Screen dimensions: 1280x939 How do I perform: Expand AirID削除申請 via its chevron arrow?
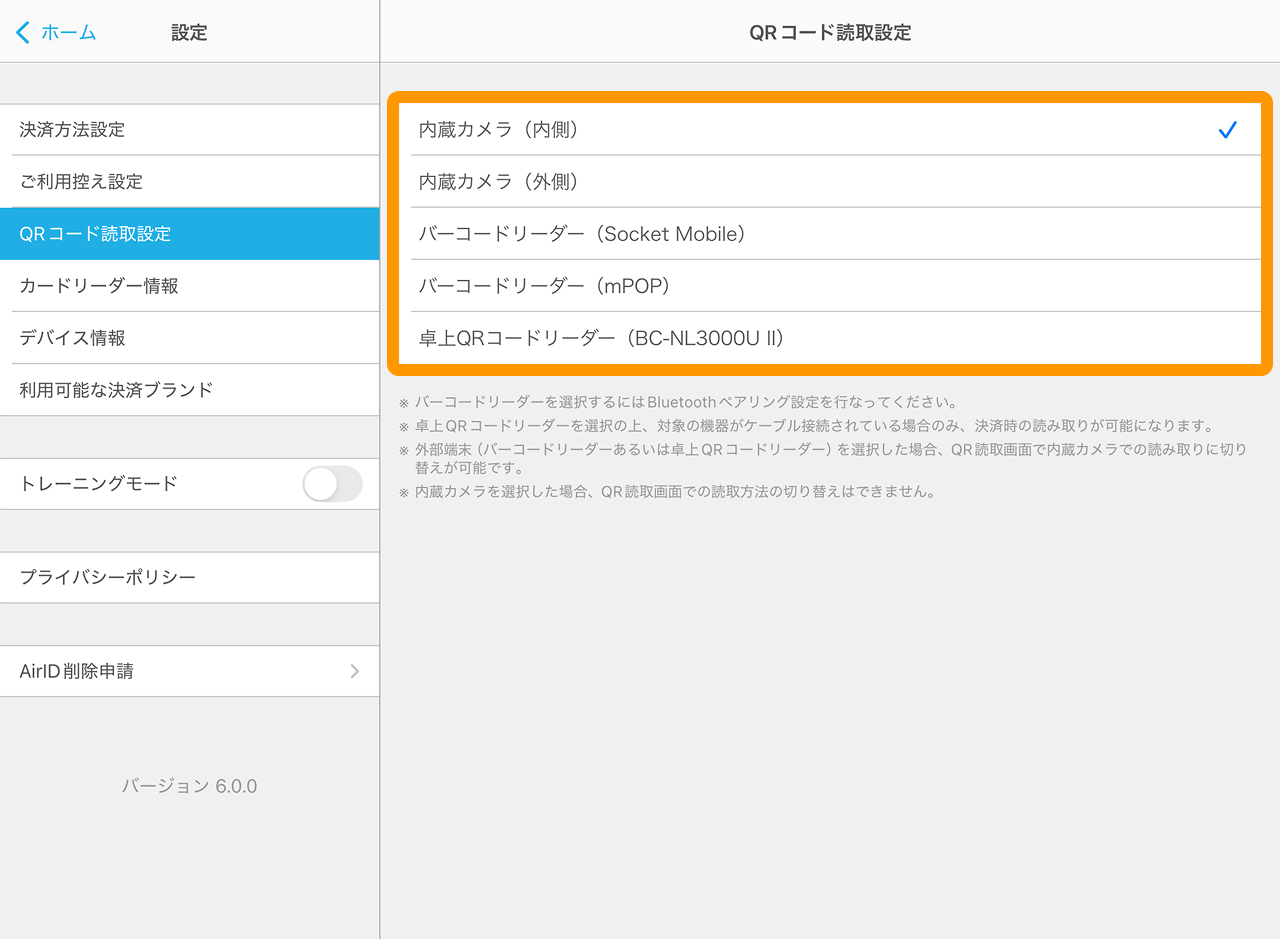[354, 672]
